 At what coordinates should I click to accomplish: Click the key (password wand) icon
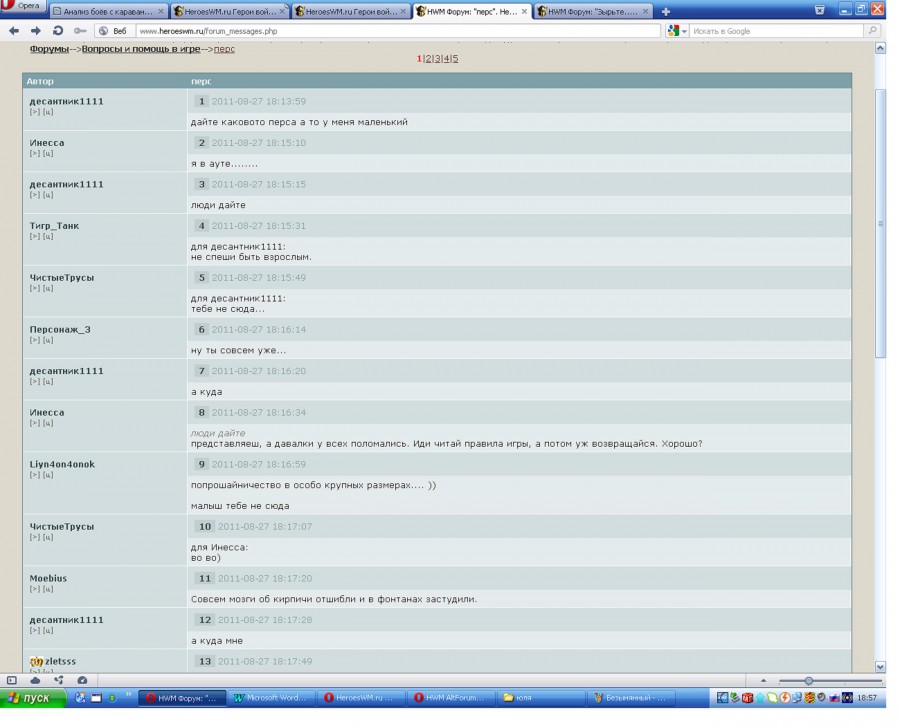click(x=80, y=31)
